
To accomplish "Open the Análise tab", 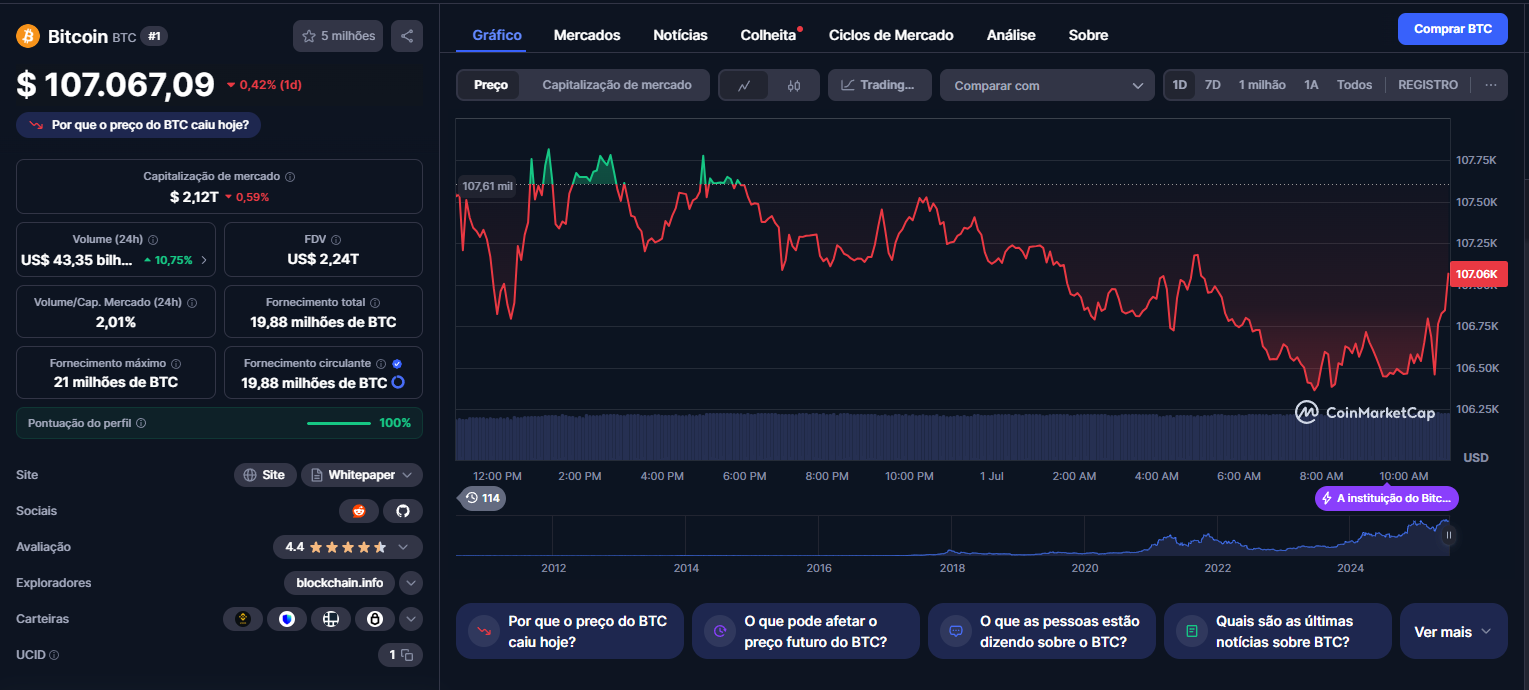I will [1011, 35].
